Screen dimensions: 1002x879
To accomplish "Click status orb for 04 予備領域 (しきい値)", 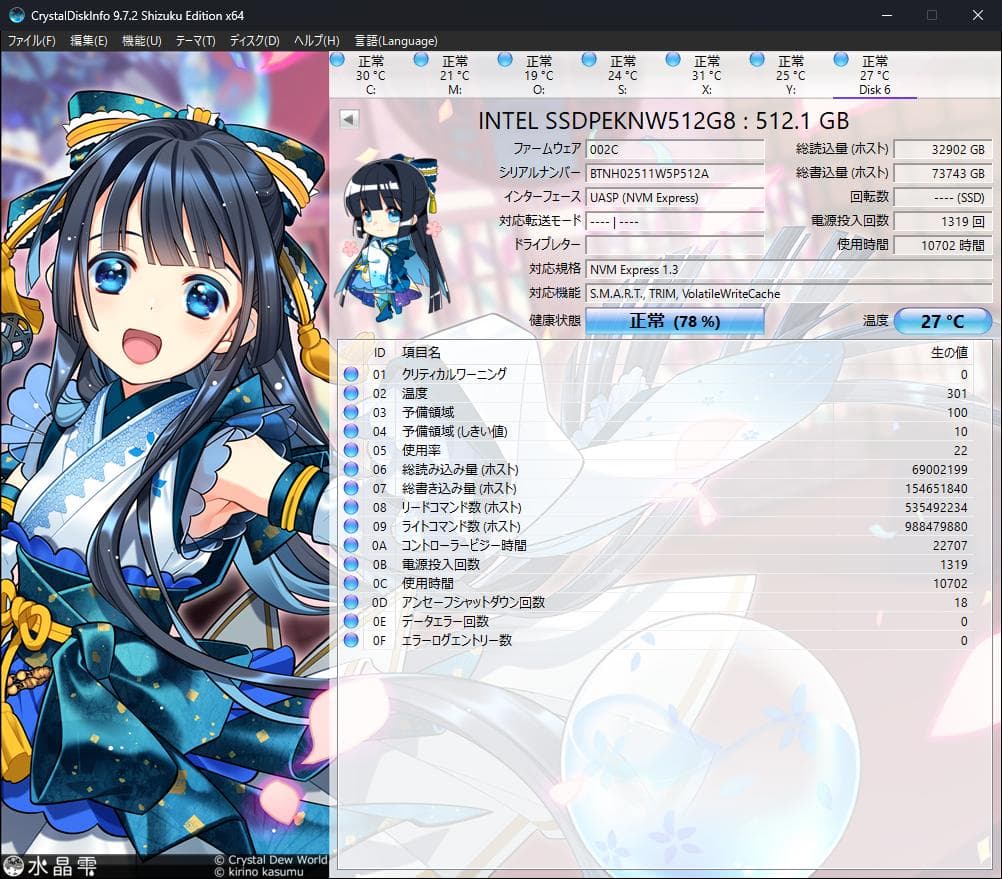I will point(351,431).
